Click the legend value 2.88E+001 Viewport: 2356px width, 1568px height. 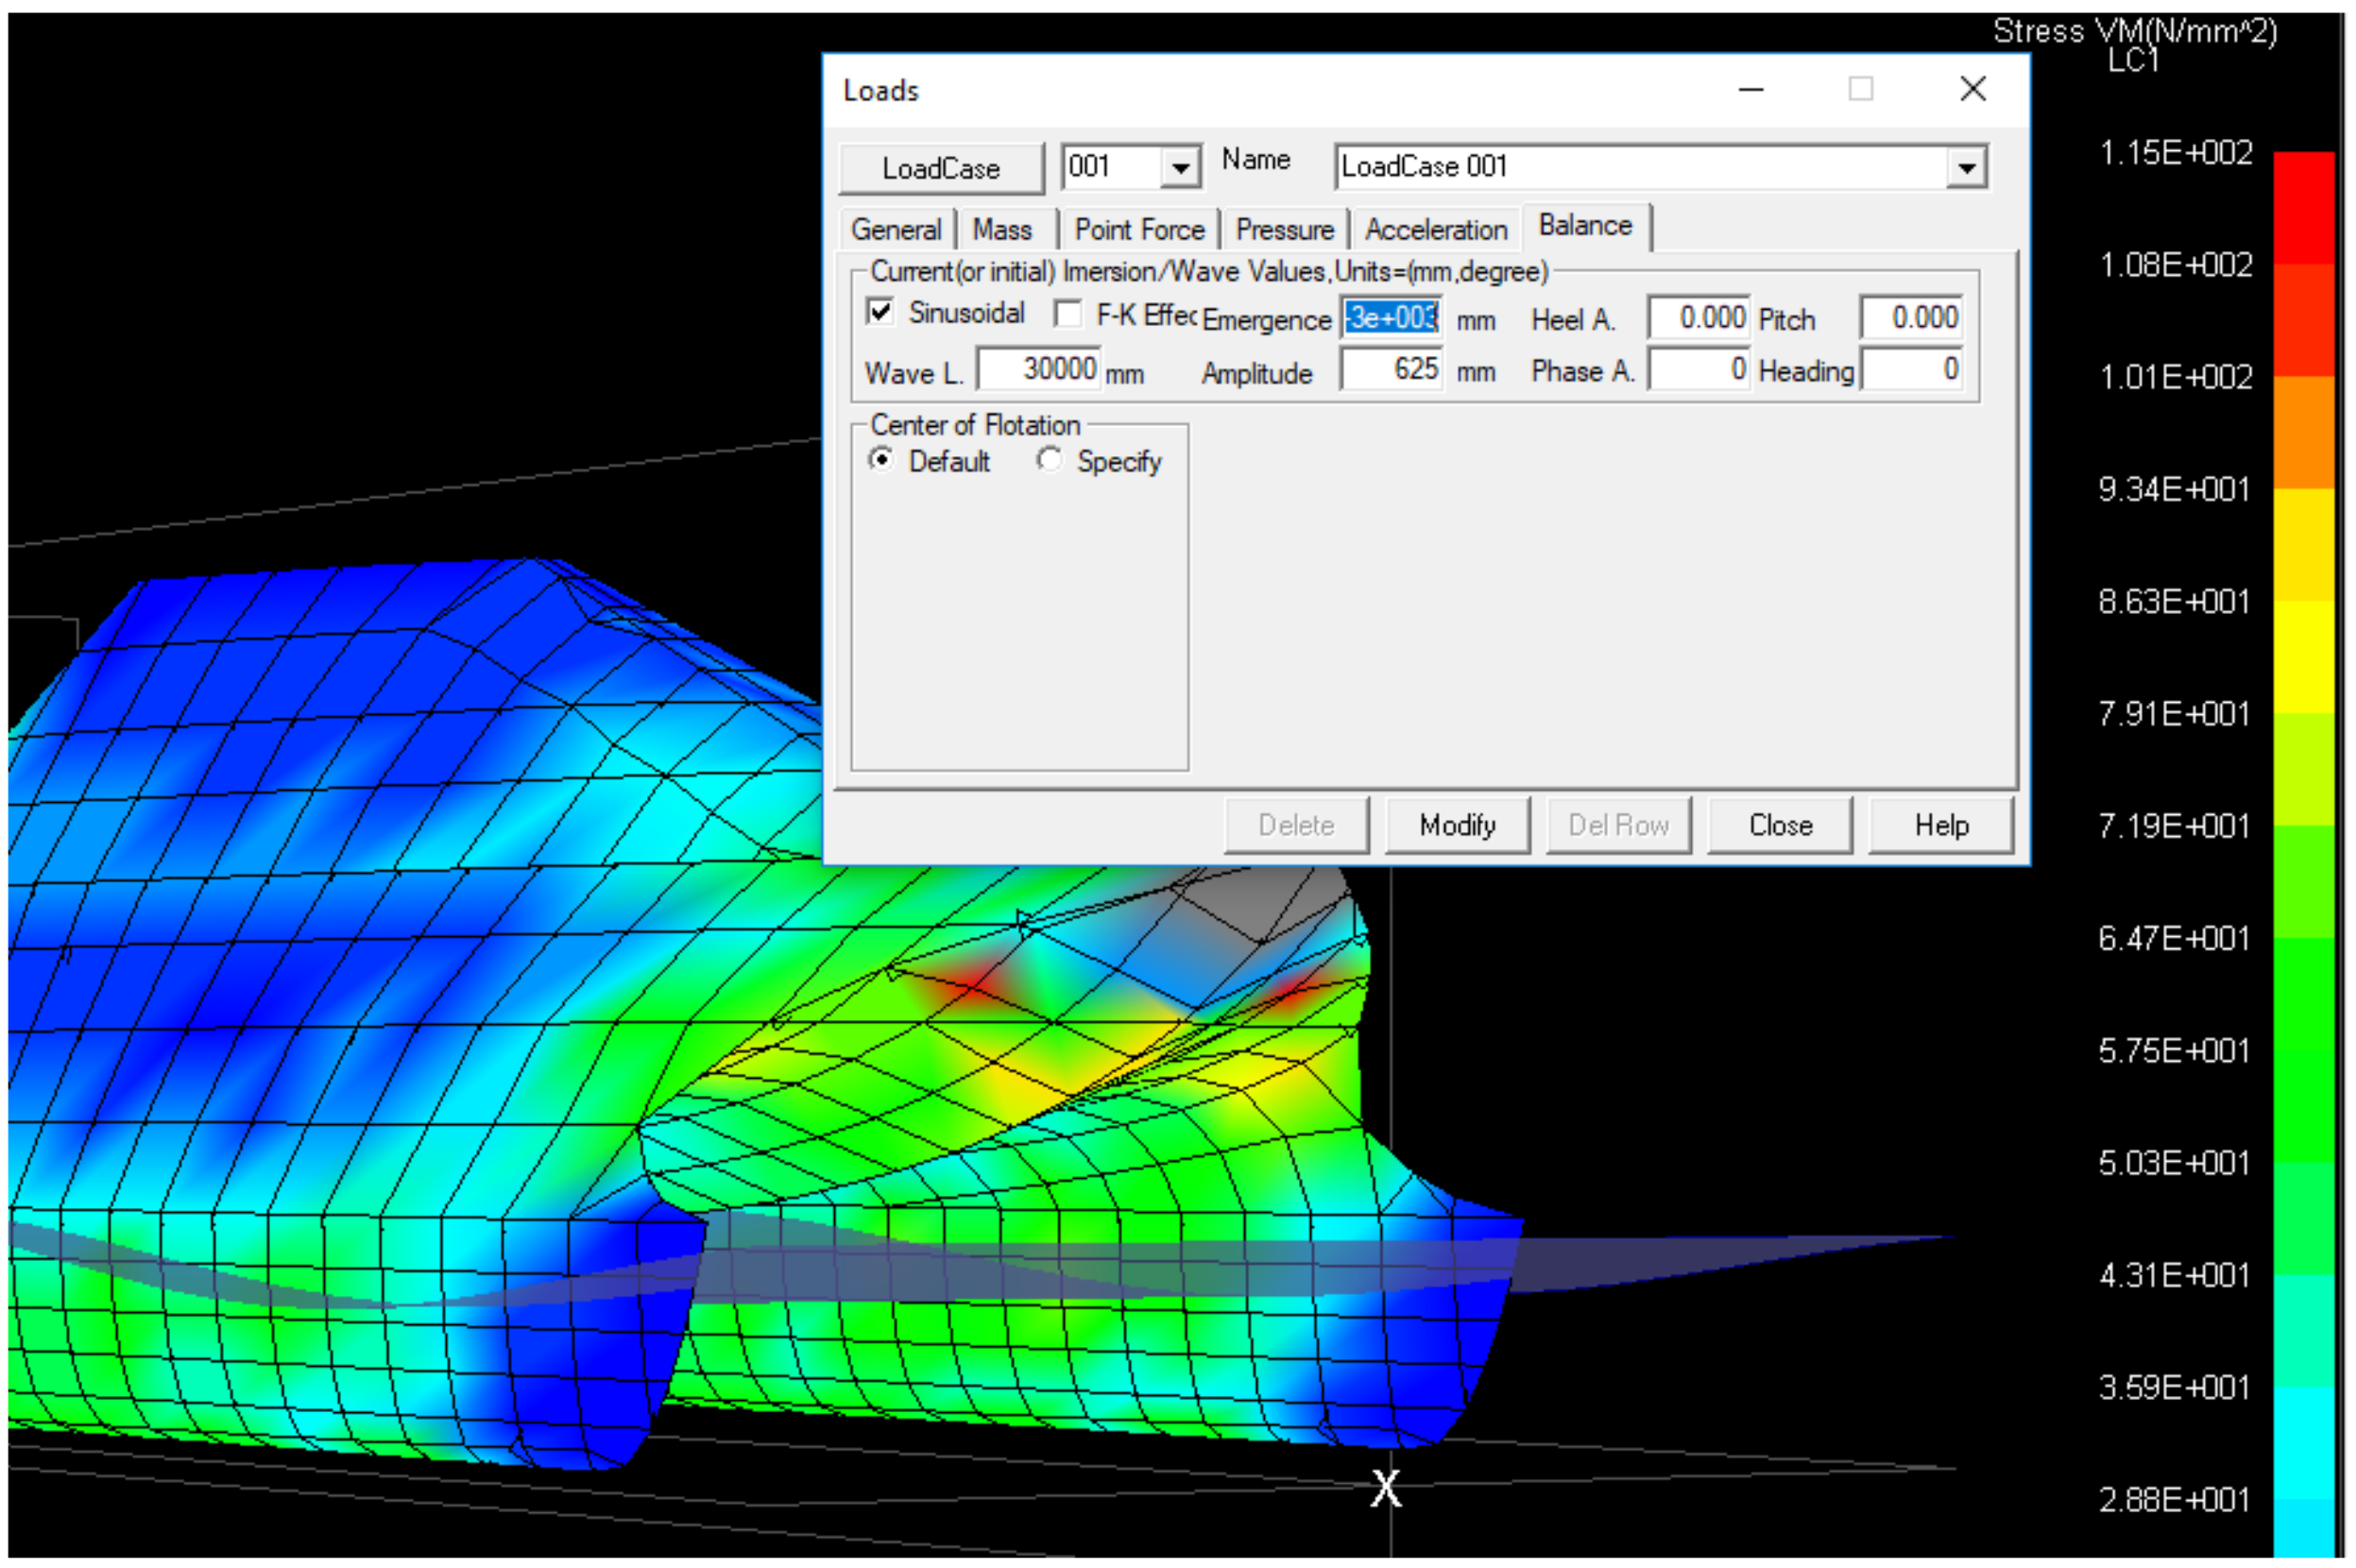point(2174,1500)
